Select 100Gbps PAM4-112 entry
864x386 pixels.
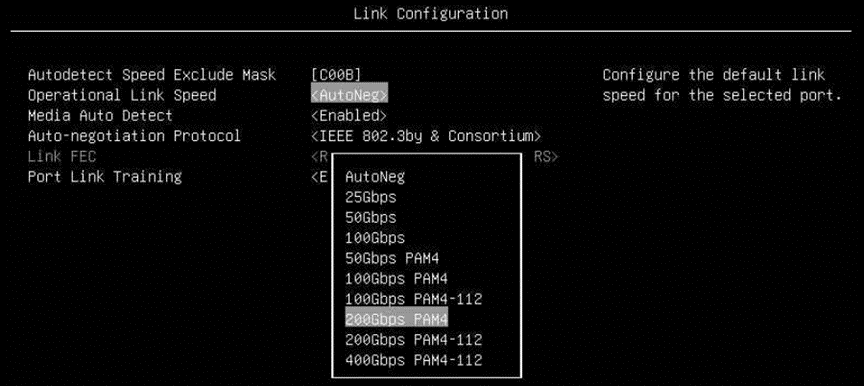click(413, 299)
